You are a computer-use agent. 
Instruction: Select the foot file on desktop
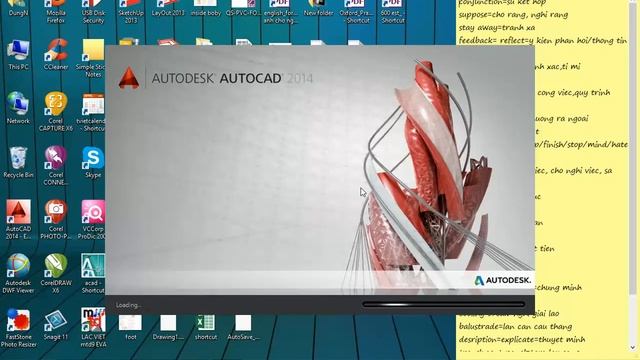[131, 327]
